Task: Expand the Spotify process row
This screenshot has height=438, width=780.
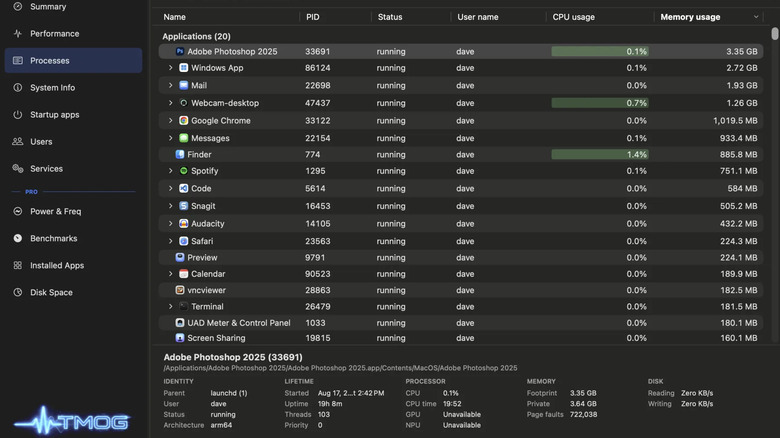Action: pyautogui.click(x=170, y=171)
